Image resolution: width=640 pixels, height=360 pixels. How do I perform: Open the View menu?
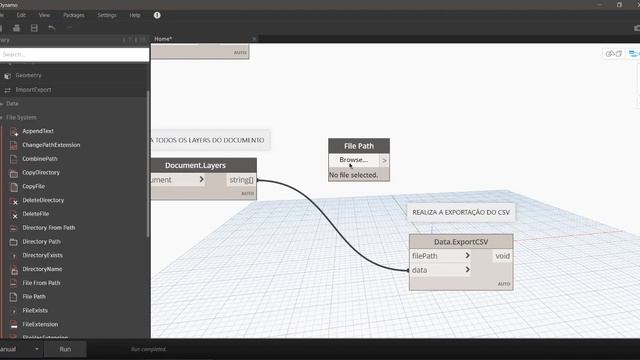point(44,15)
